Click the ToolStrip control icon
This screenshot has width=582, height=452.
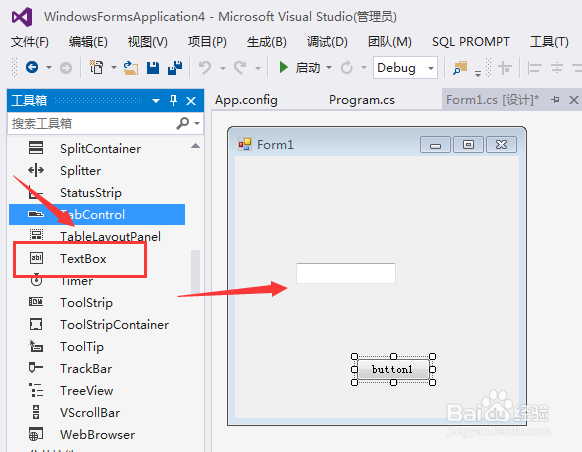click(x=36, y=302)
